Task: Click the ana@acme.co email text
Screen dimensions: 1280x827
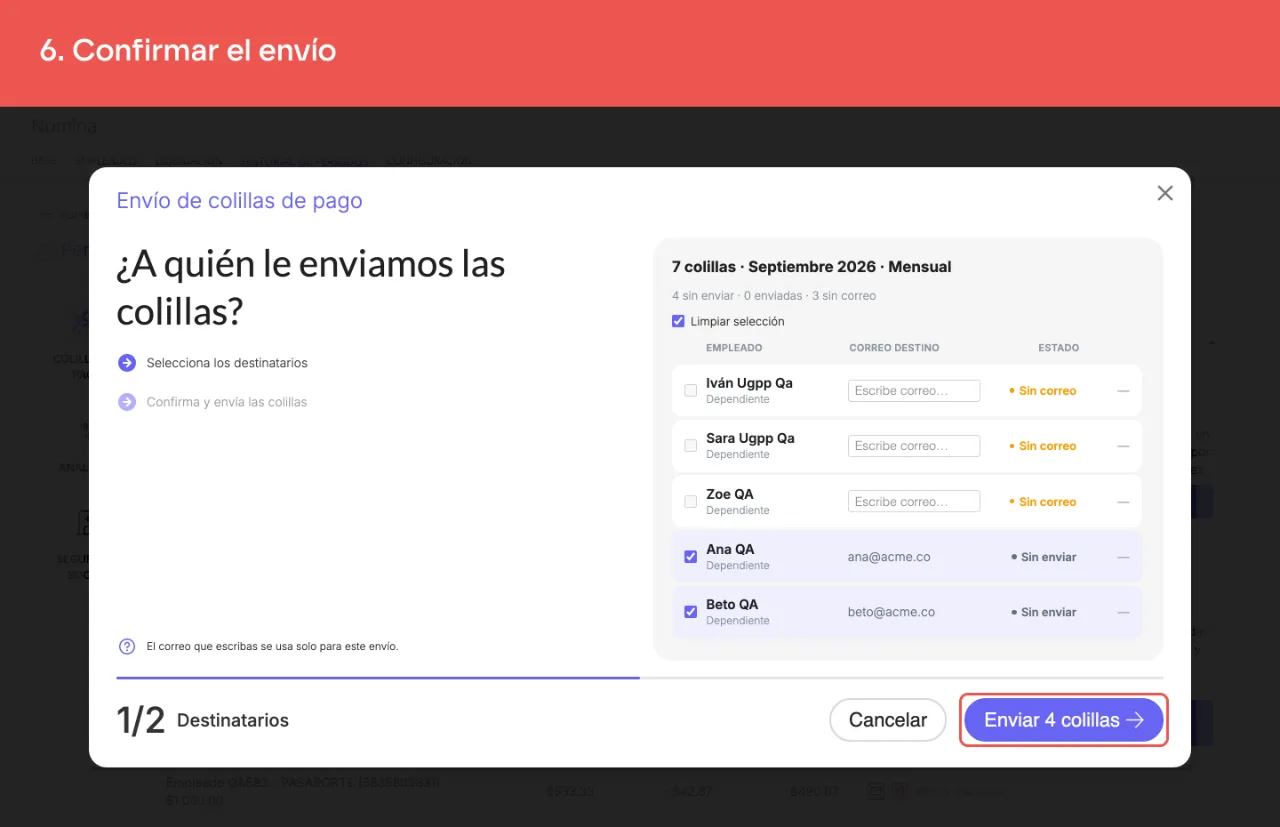Action: (x=889, y=557)
